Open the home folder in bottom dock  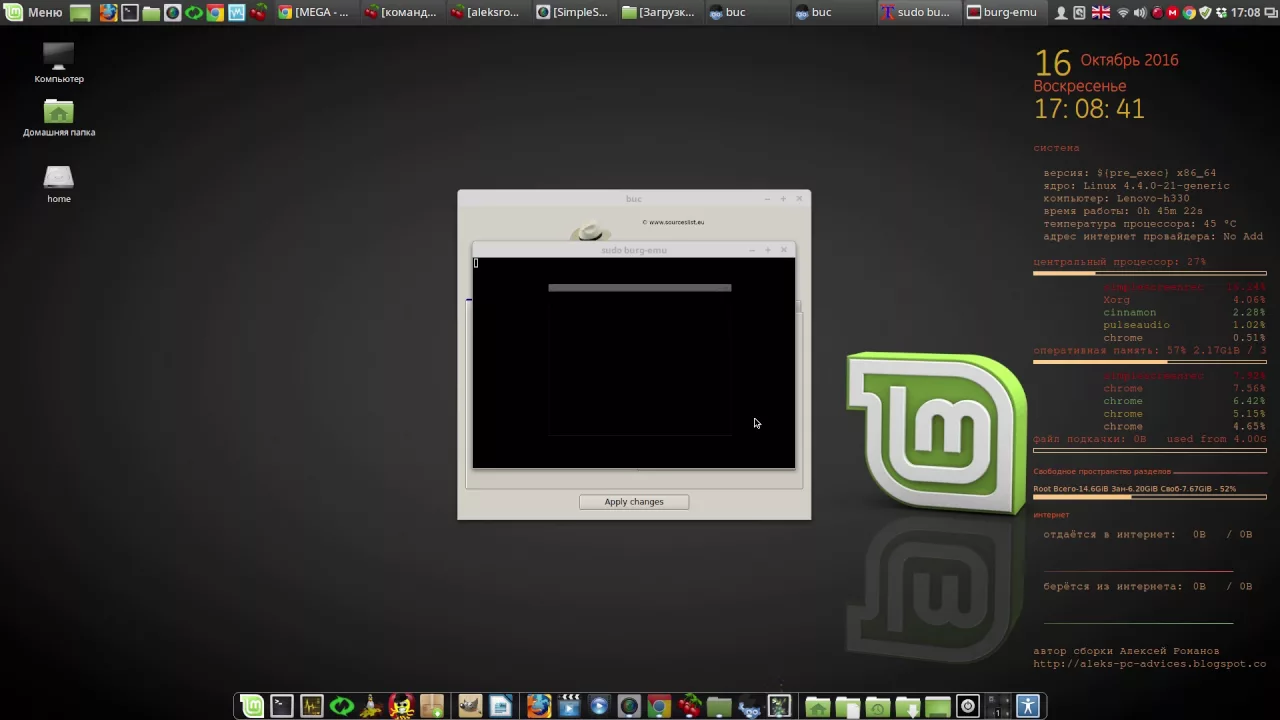818,706
